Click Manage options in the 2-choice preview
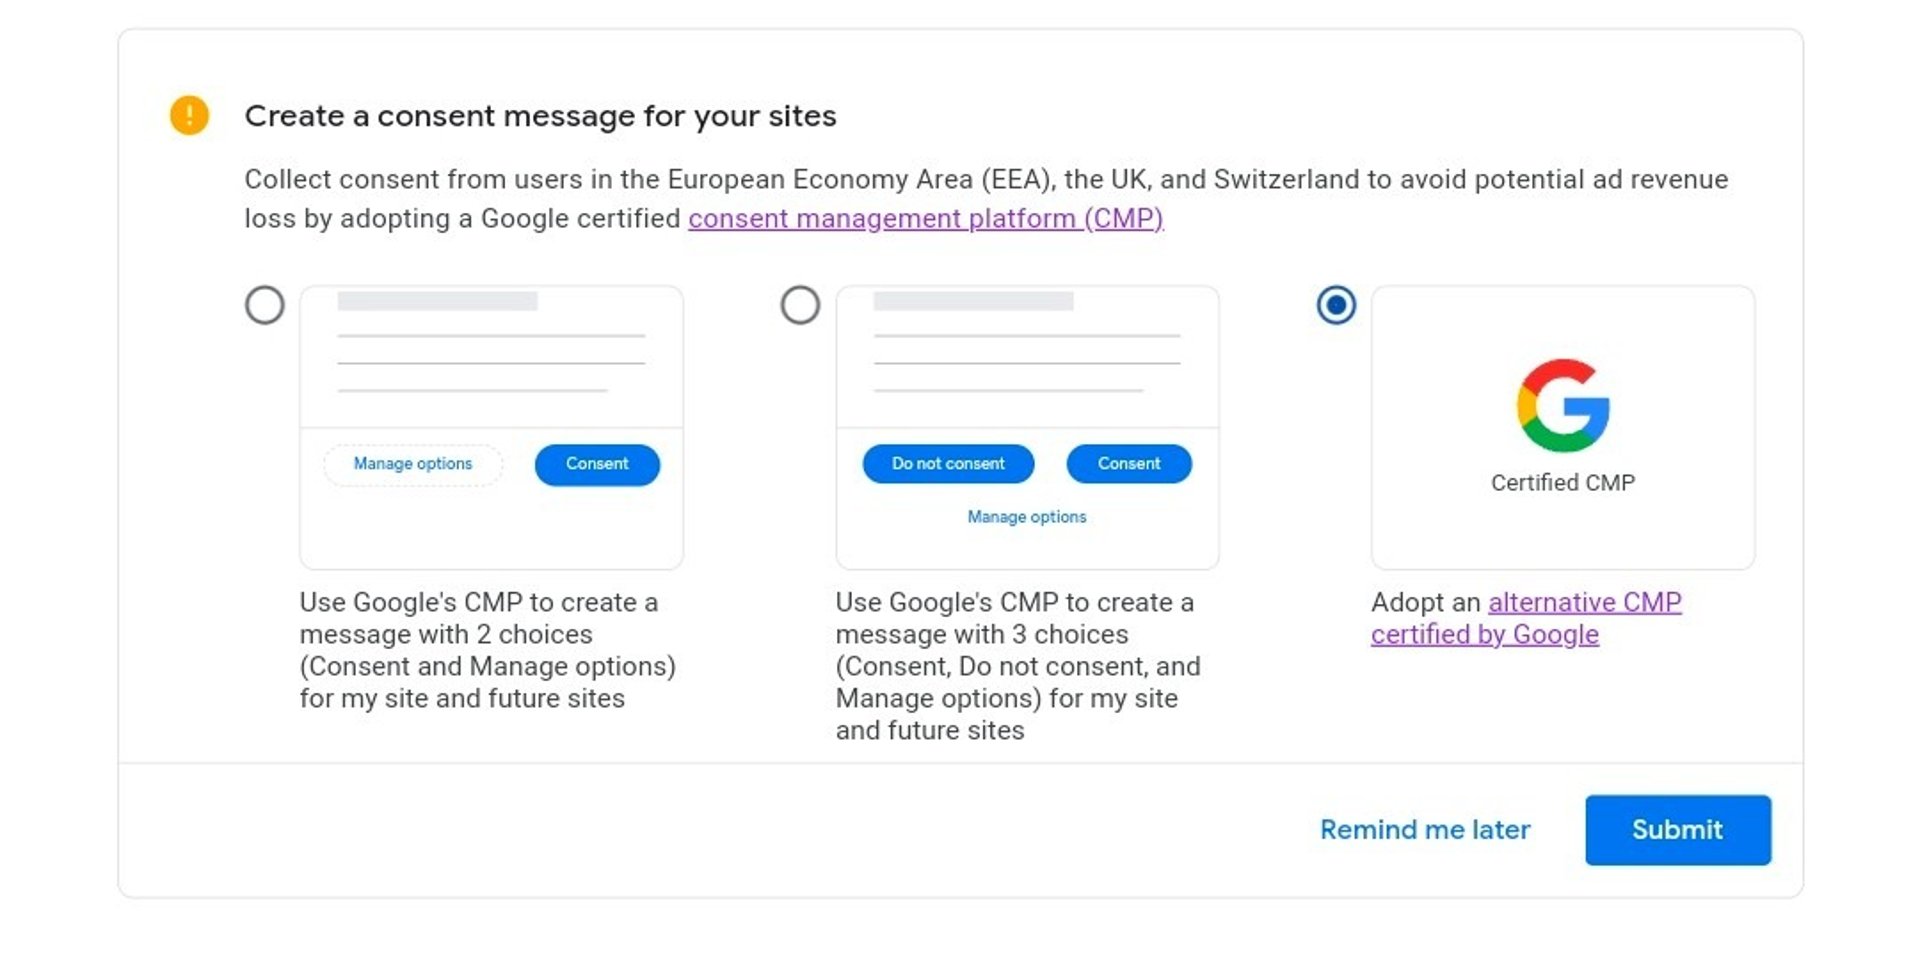 pyautogui.click(x=413, y=464)
